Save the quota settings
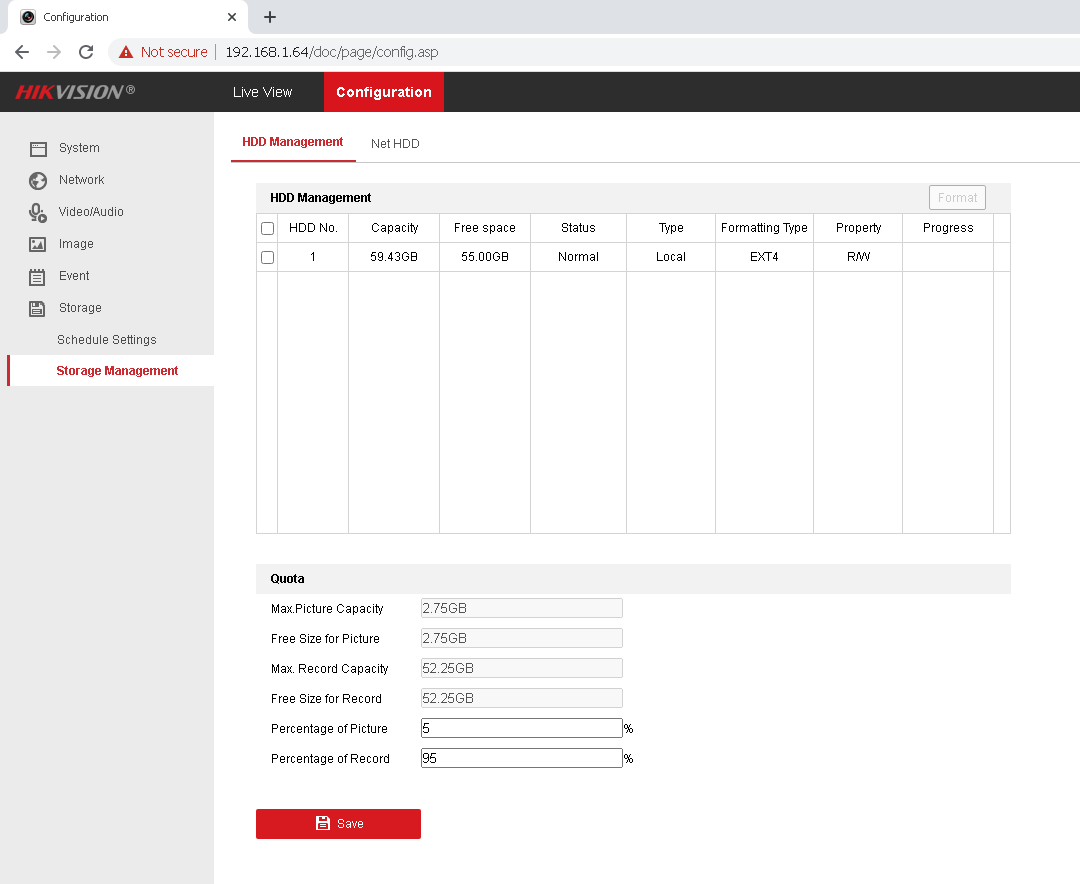 click(338, 823)
